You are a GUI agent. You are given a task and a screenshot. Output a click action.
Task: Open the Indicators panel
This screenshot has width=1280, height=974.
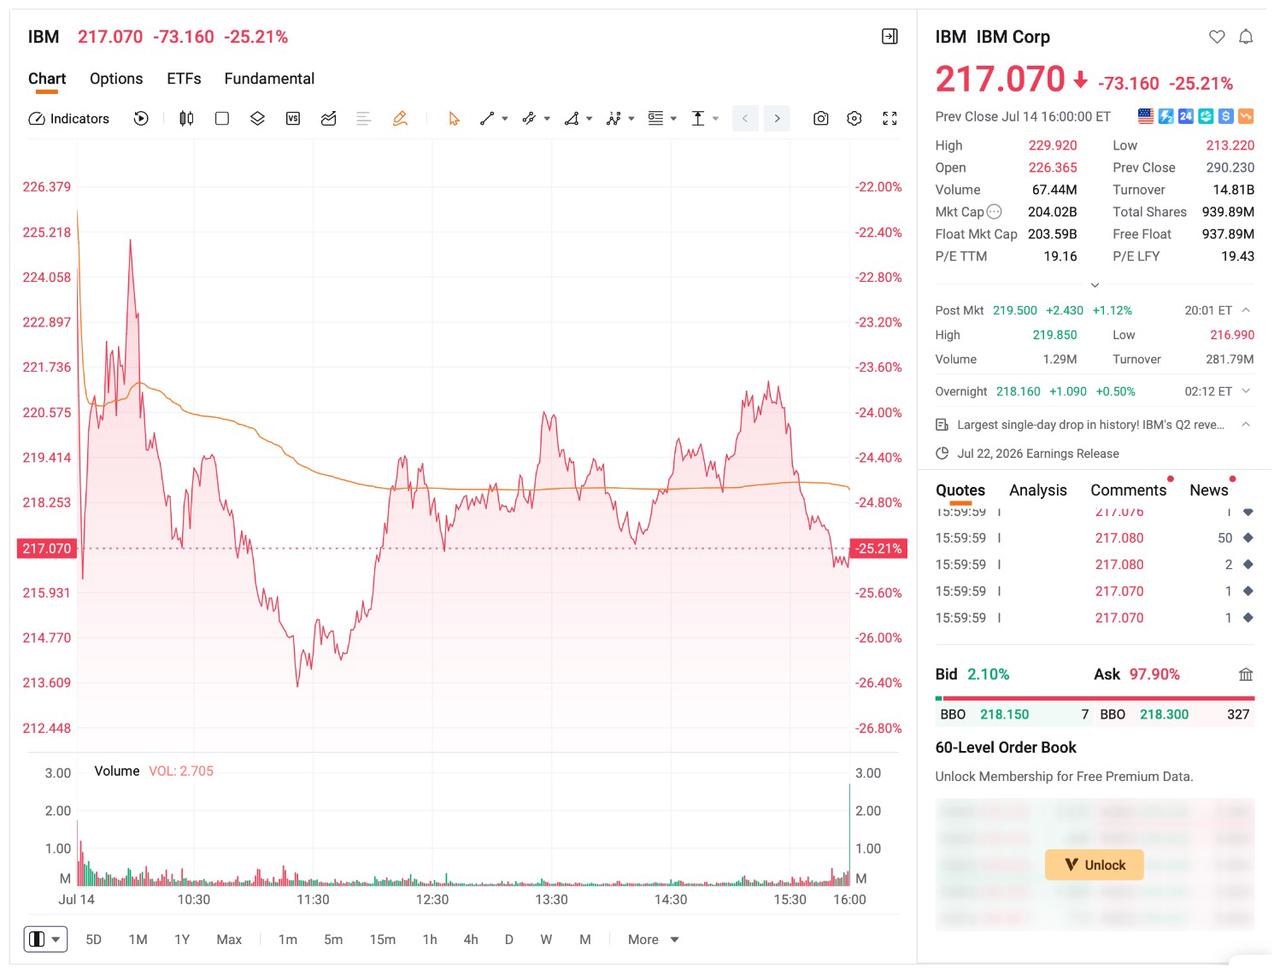(x=69, y=118)
